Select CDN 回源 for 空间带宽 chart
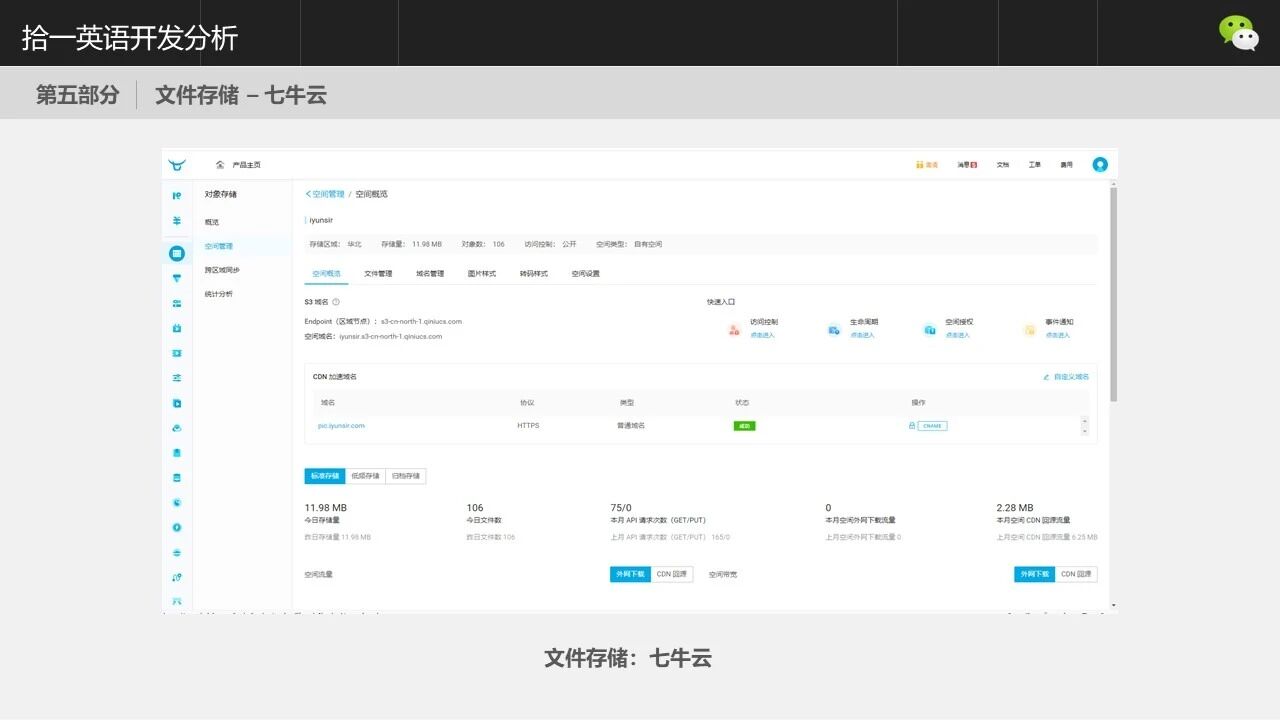Screen dimensions: 1280x720 pos(1076,574)
